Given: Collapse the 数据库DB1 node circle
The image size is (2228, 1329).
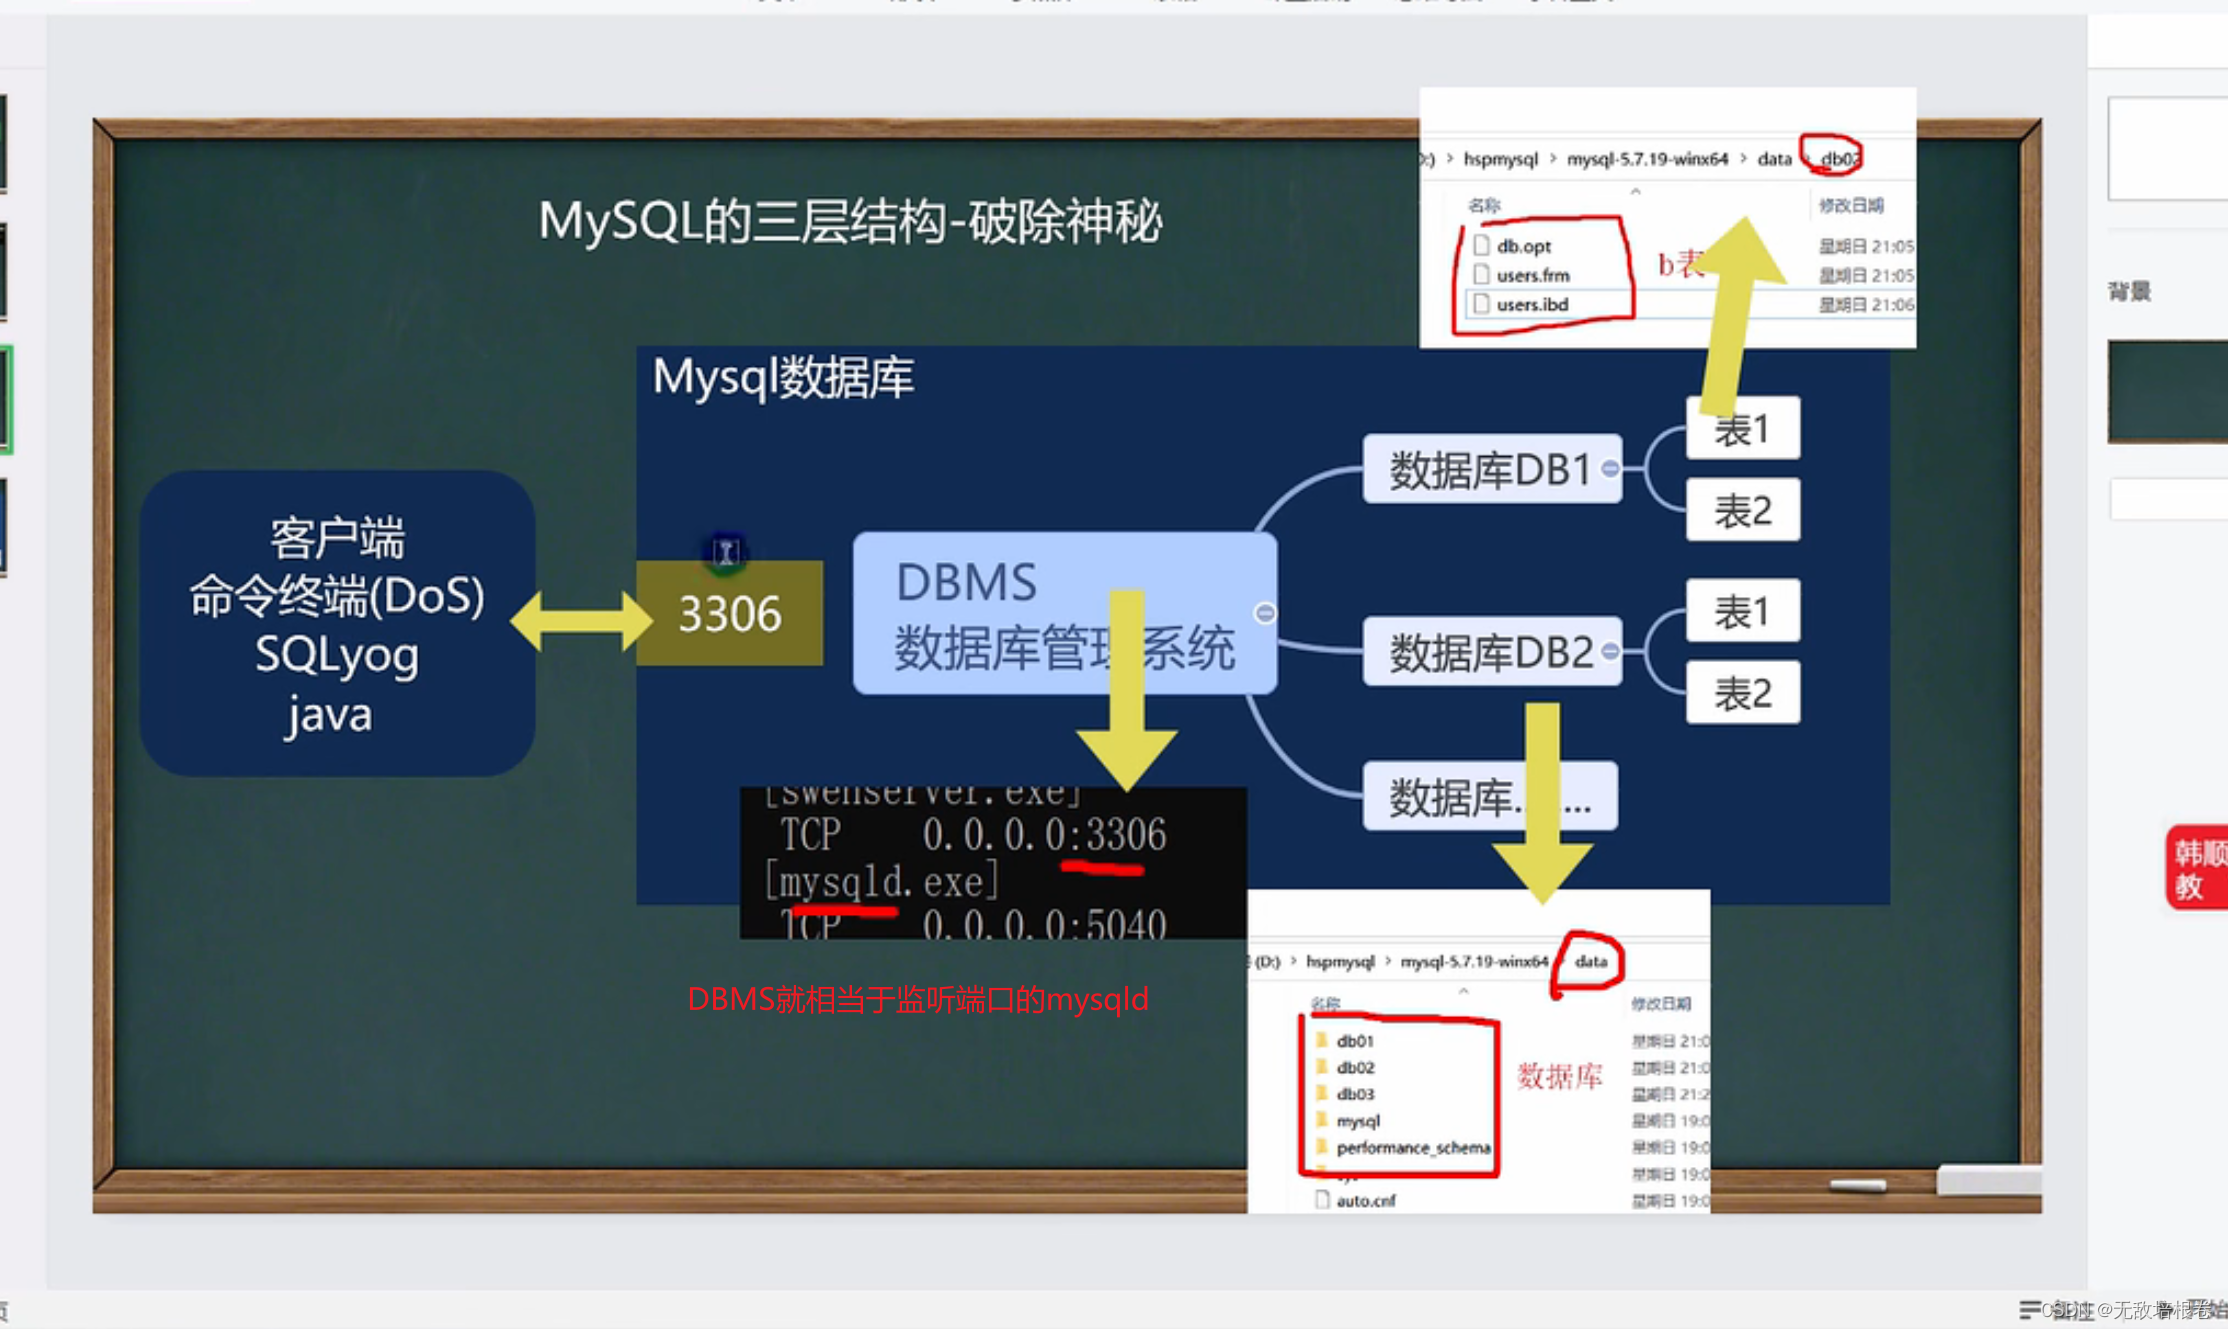Looking at the screenshot, I should click(x=1610, y=468).
